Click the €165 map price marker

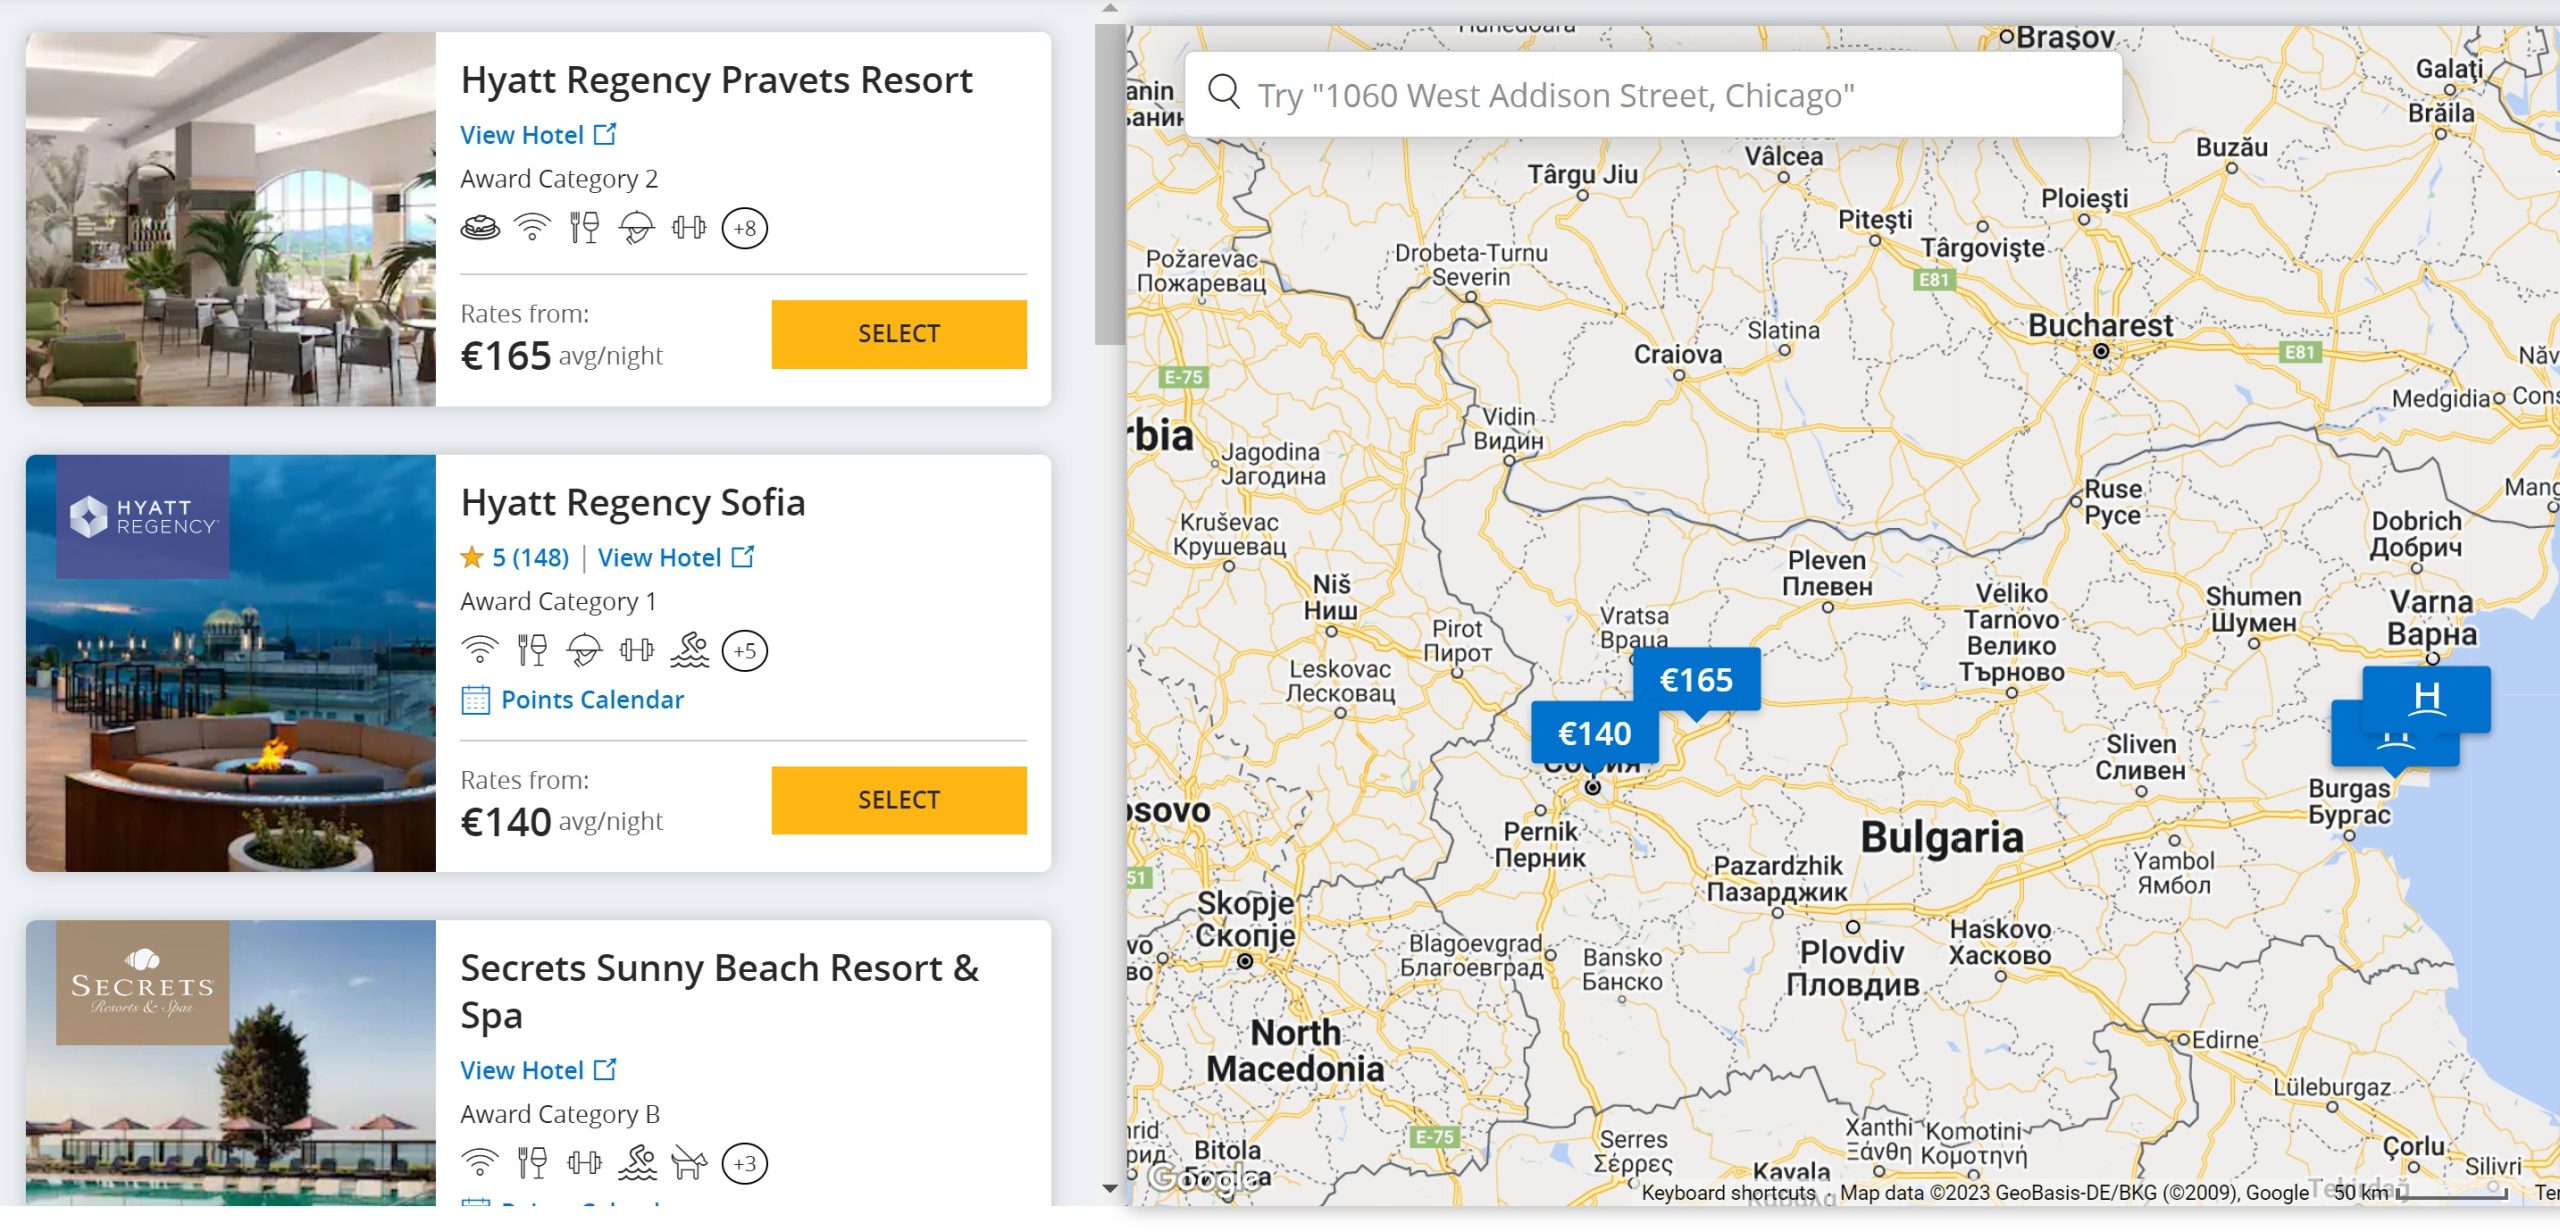(x=1696, y=682)
